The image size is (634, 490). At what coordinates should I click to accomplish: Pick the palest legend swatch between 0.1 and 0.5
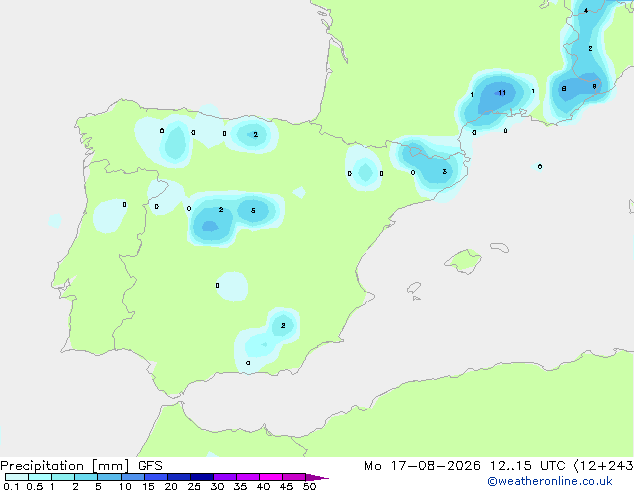[17, 477]
